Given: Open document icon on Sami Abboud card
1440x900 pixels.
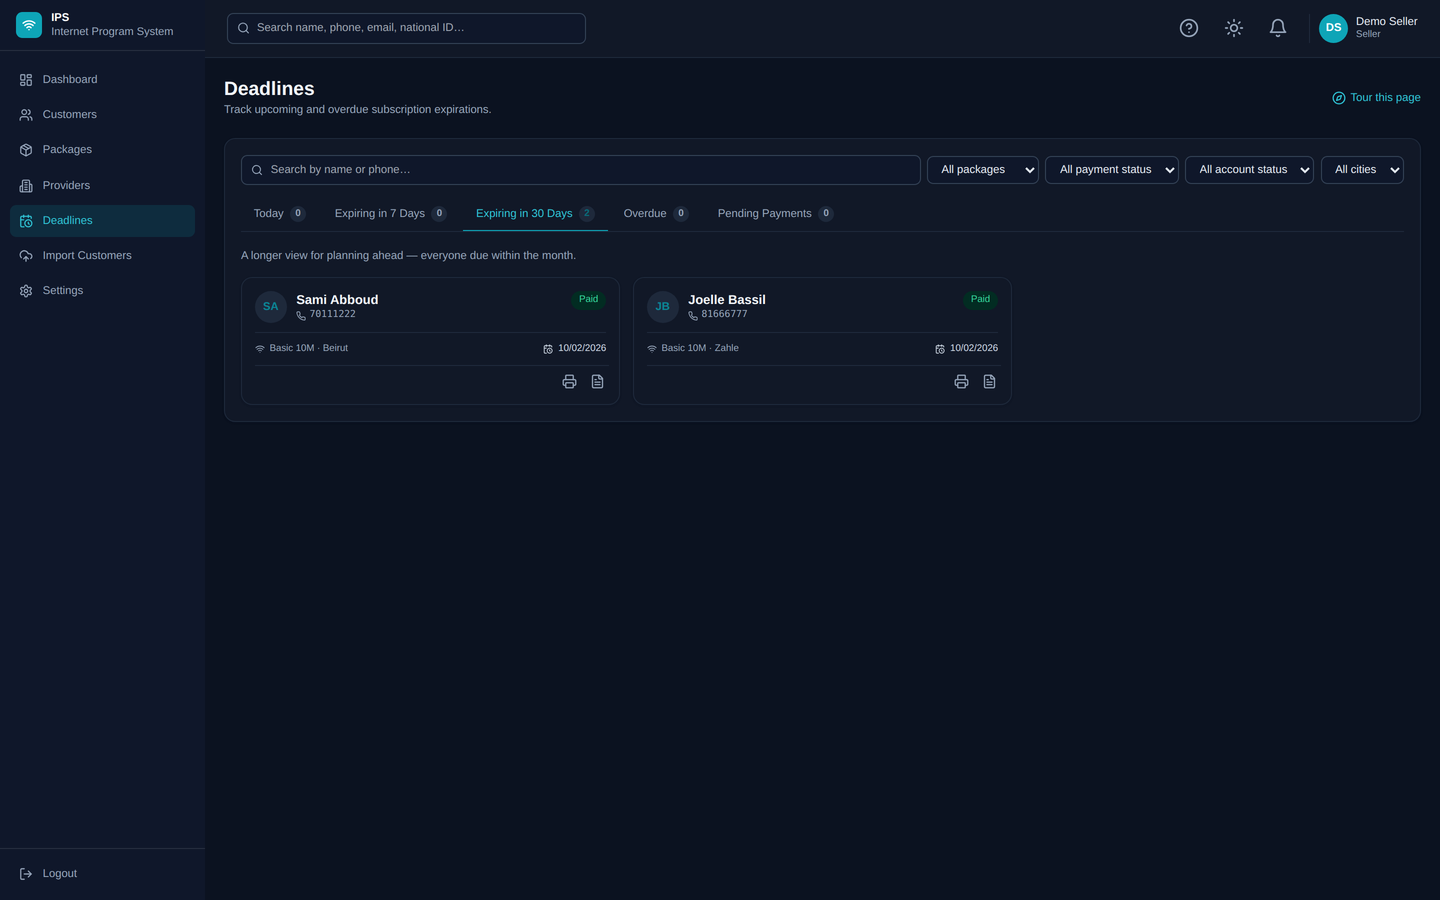Looking at the screenshot, I should pos(597,382).
